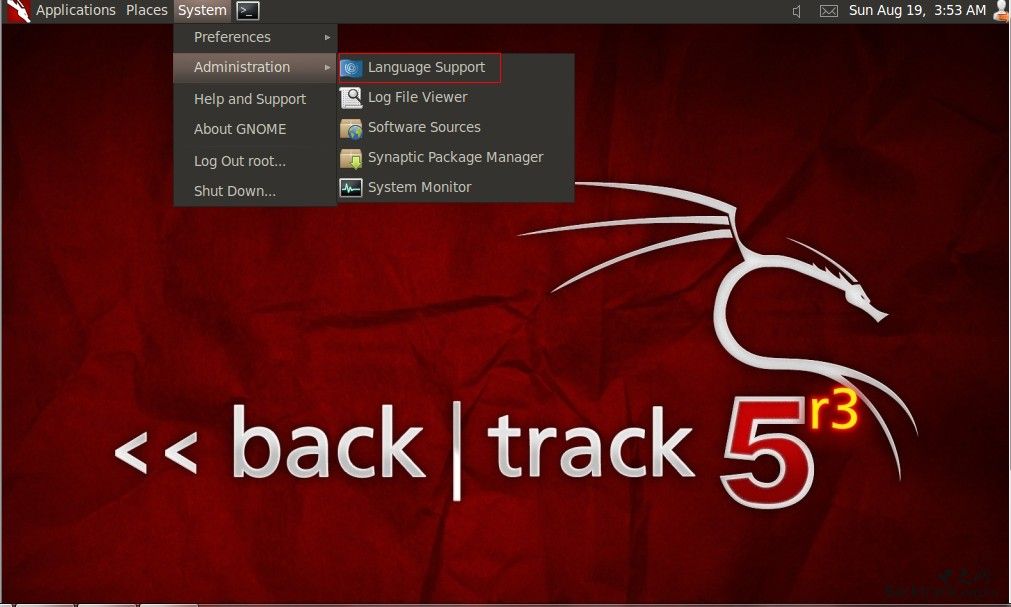The image size is (1011, 607).
Task: Expand the Administration submenu
Action: 241,67
